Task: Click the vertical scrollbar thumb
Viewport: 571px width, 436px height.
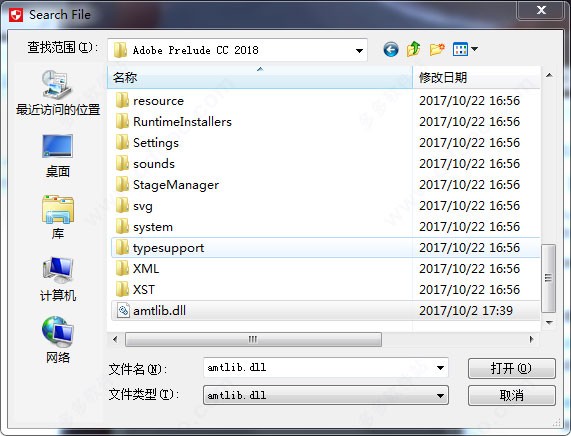Action: pyautogui.click(x=548, y=278)
